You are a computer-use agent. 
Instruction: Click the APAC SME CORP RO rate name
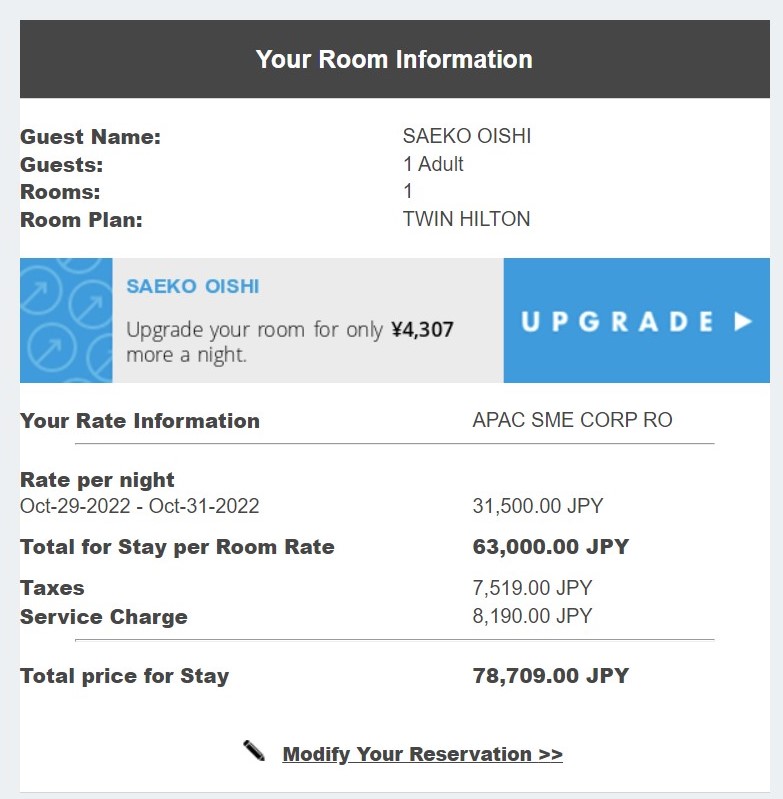tap(572, 420)
